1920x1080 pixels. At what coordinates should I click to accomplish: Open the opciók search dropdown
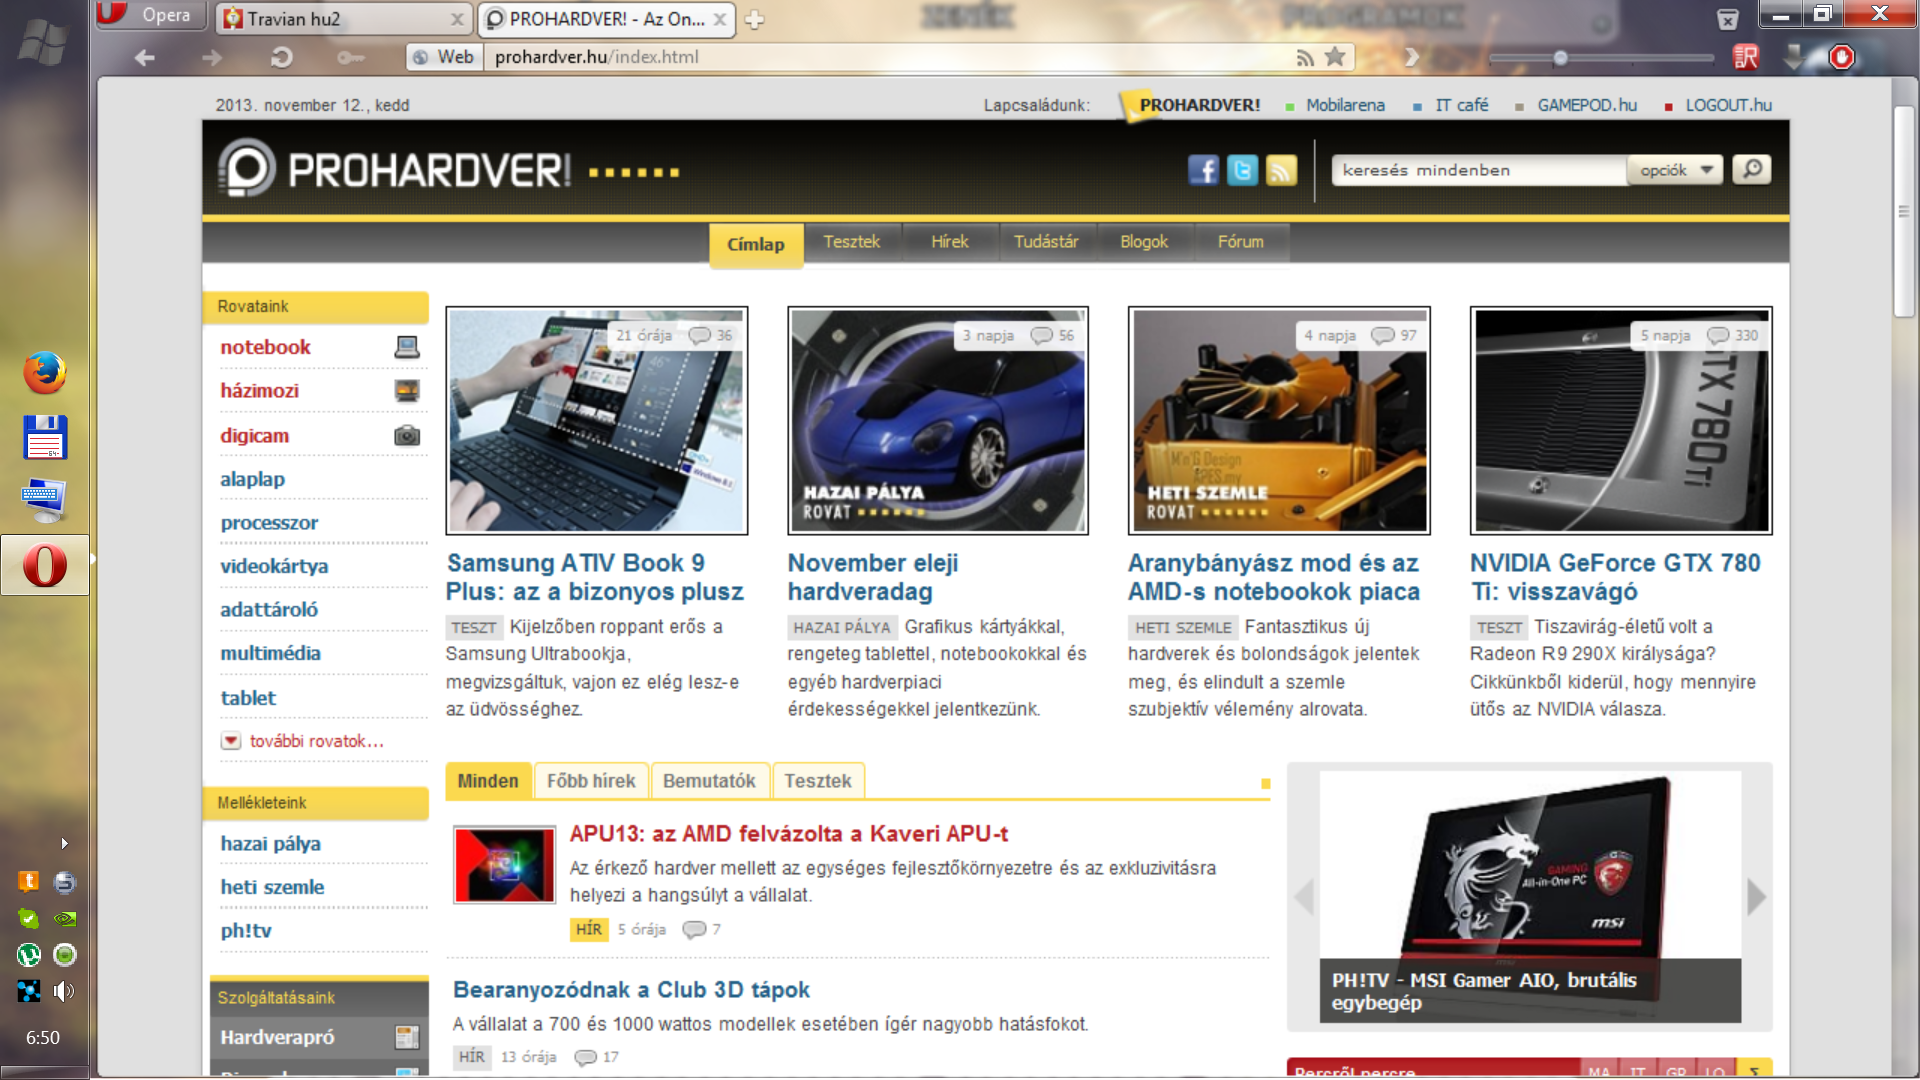tap(1676, 170)
